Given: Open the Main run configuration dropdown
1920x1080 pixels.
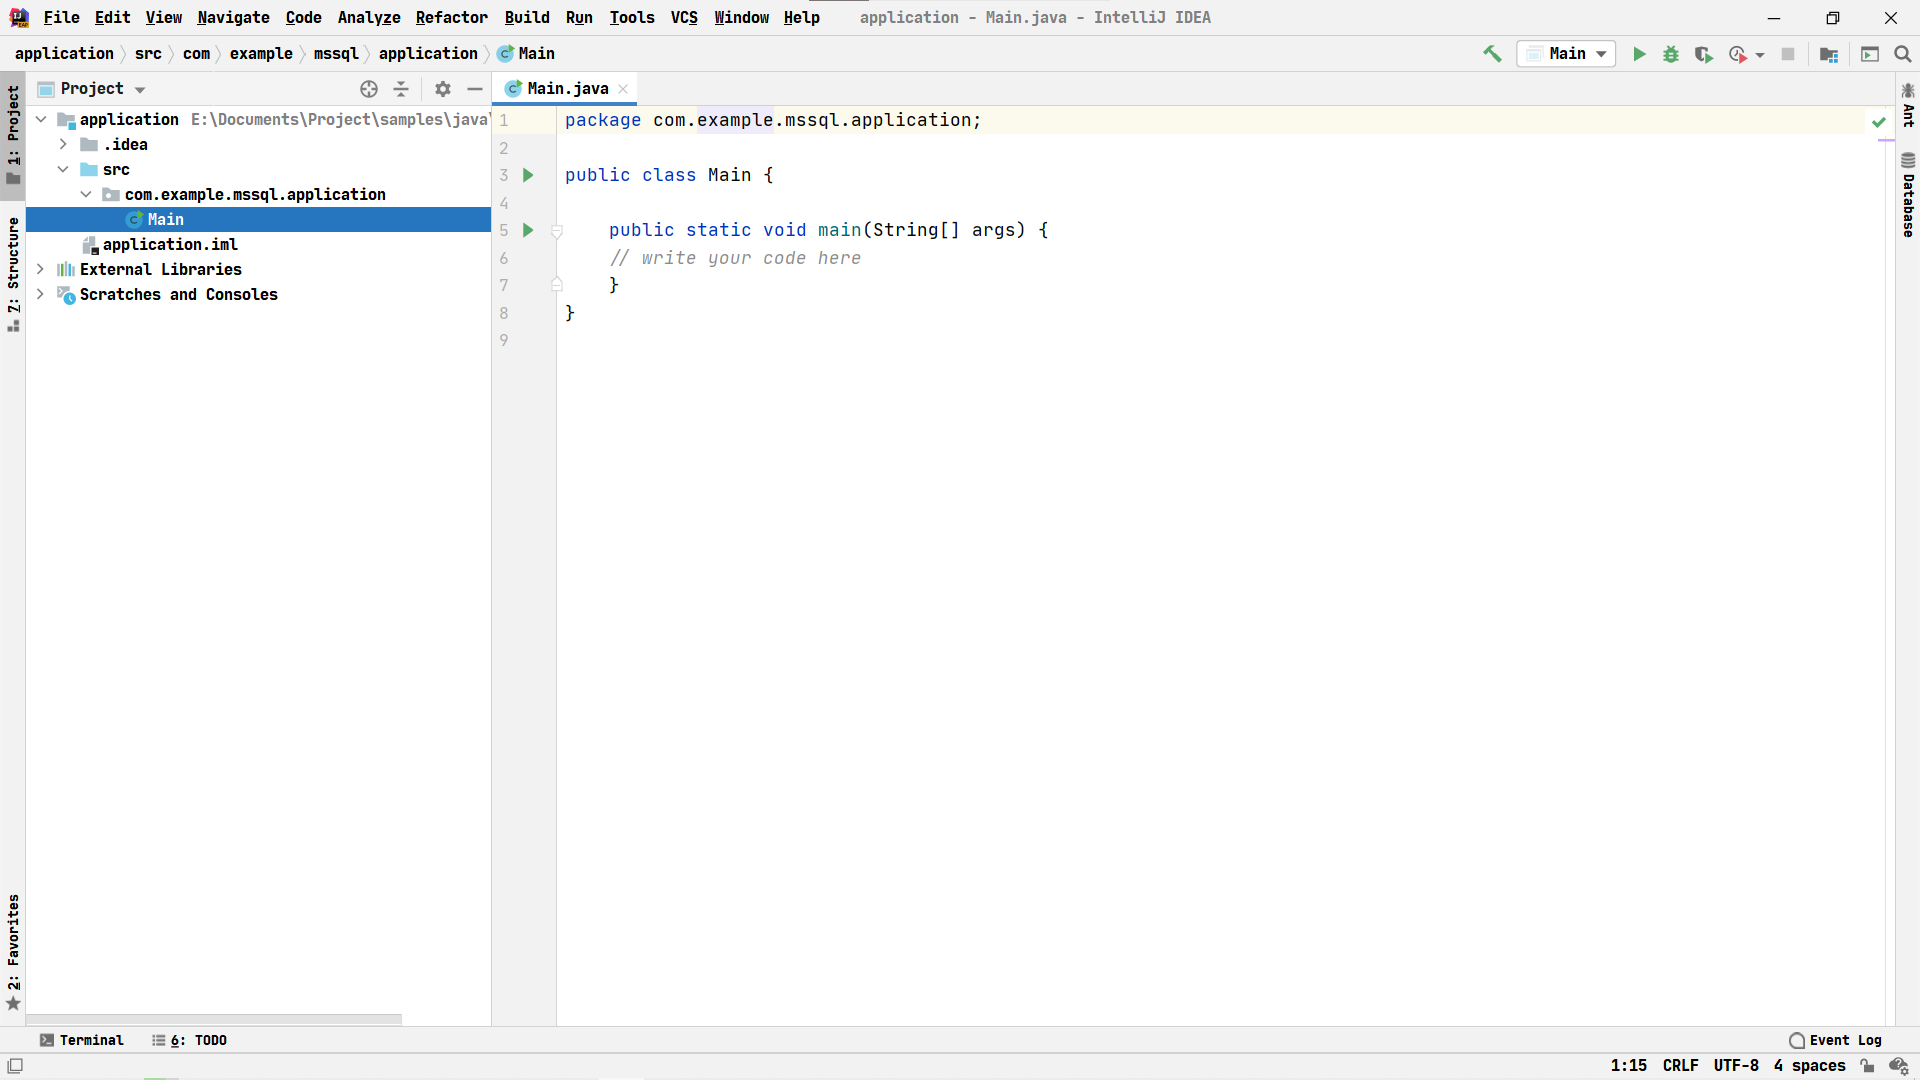Looking at the screenshot, I should (1566, 54).
